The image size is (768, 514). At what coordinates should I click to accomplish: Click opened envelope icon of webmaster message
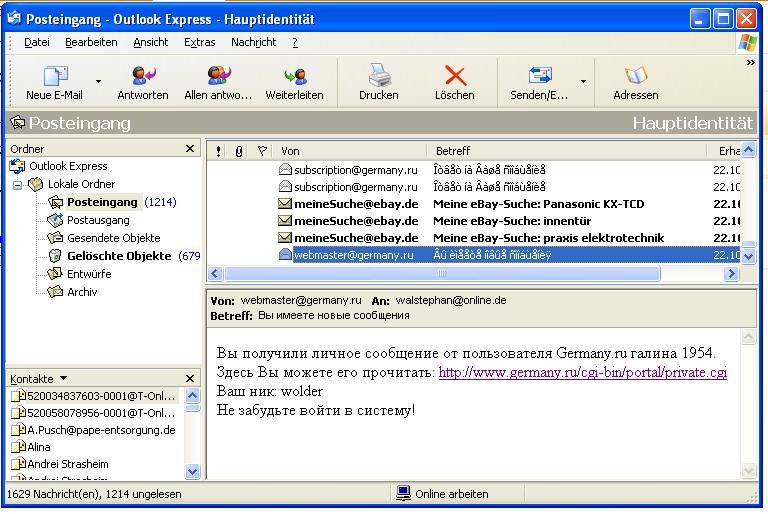[x=285, y=254]
